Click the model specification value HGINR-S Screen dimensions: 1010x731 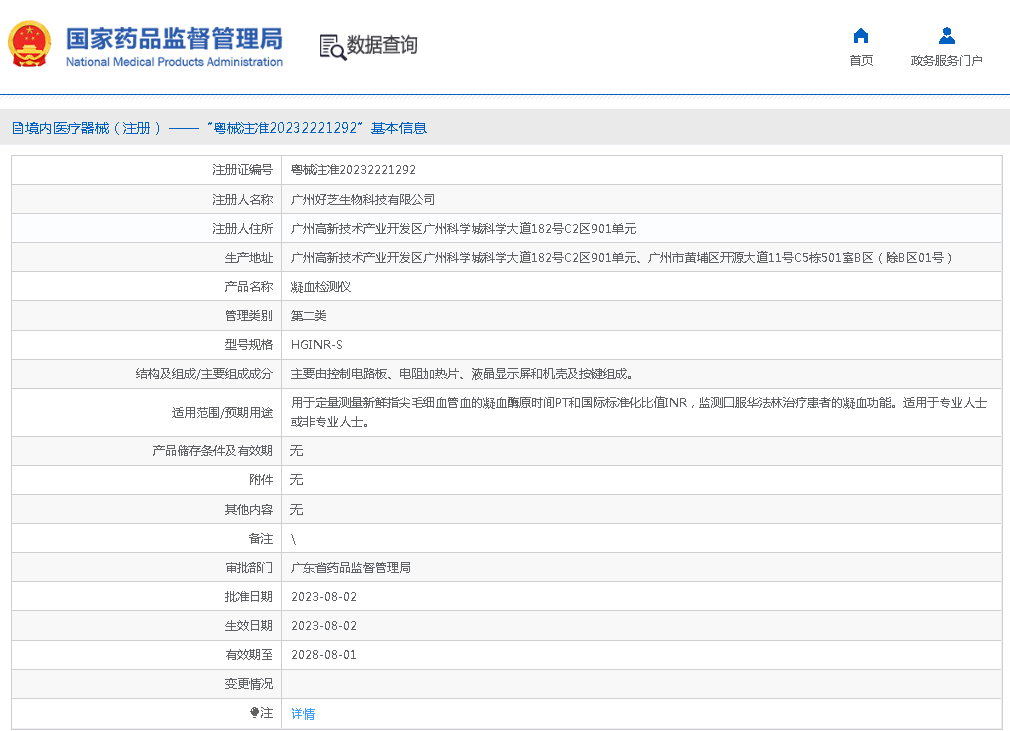pos(316,345)
